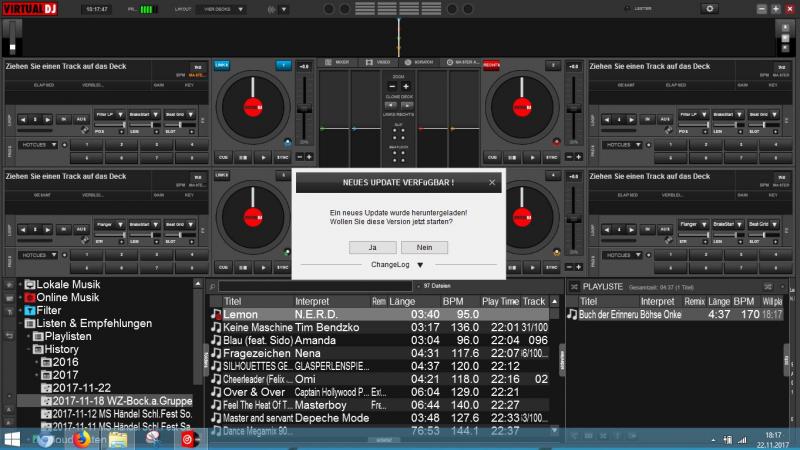Open the layout dropdown Vier Decks

click(222, 9)
